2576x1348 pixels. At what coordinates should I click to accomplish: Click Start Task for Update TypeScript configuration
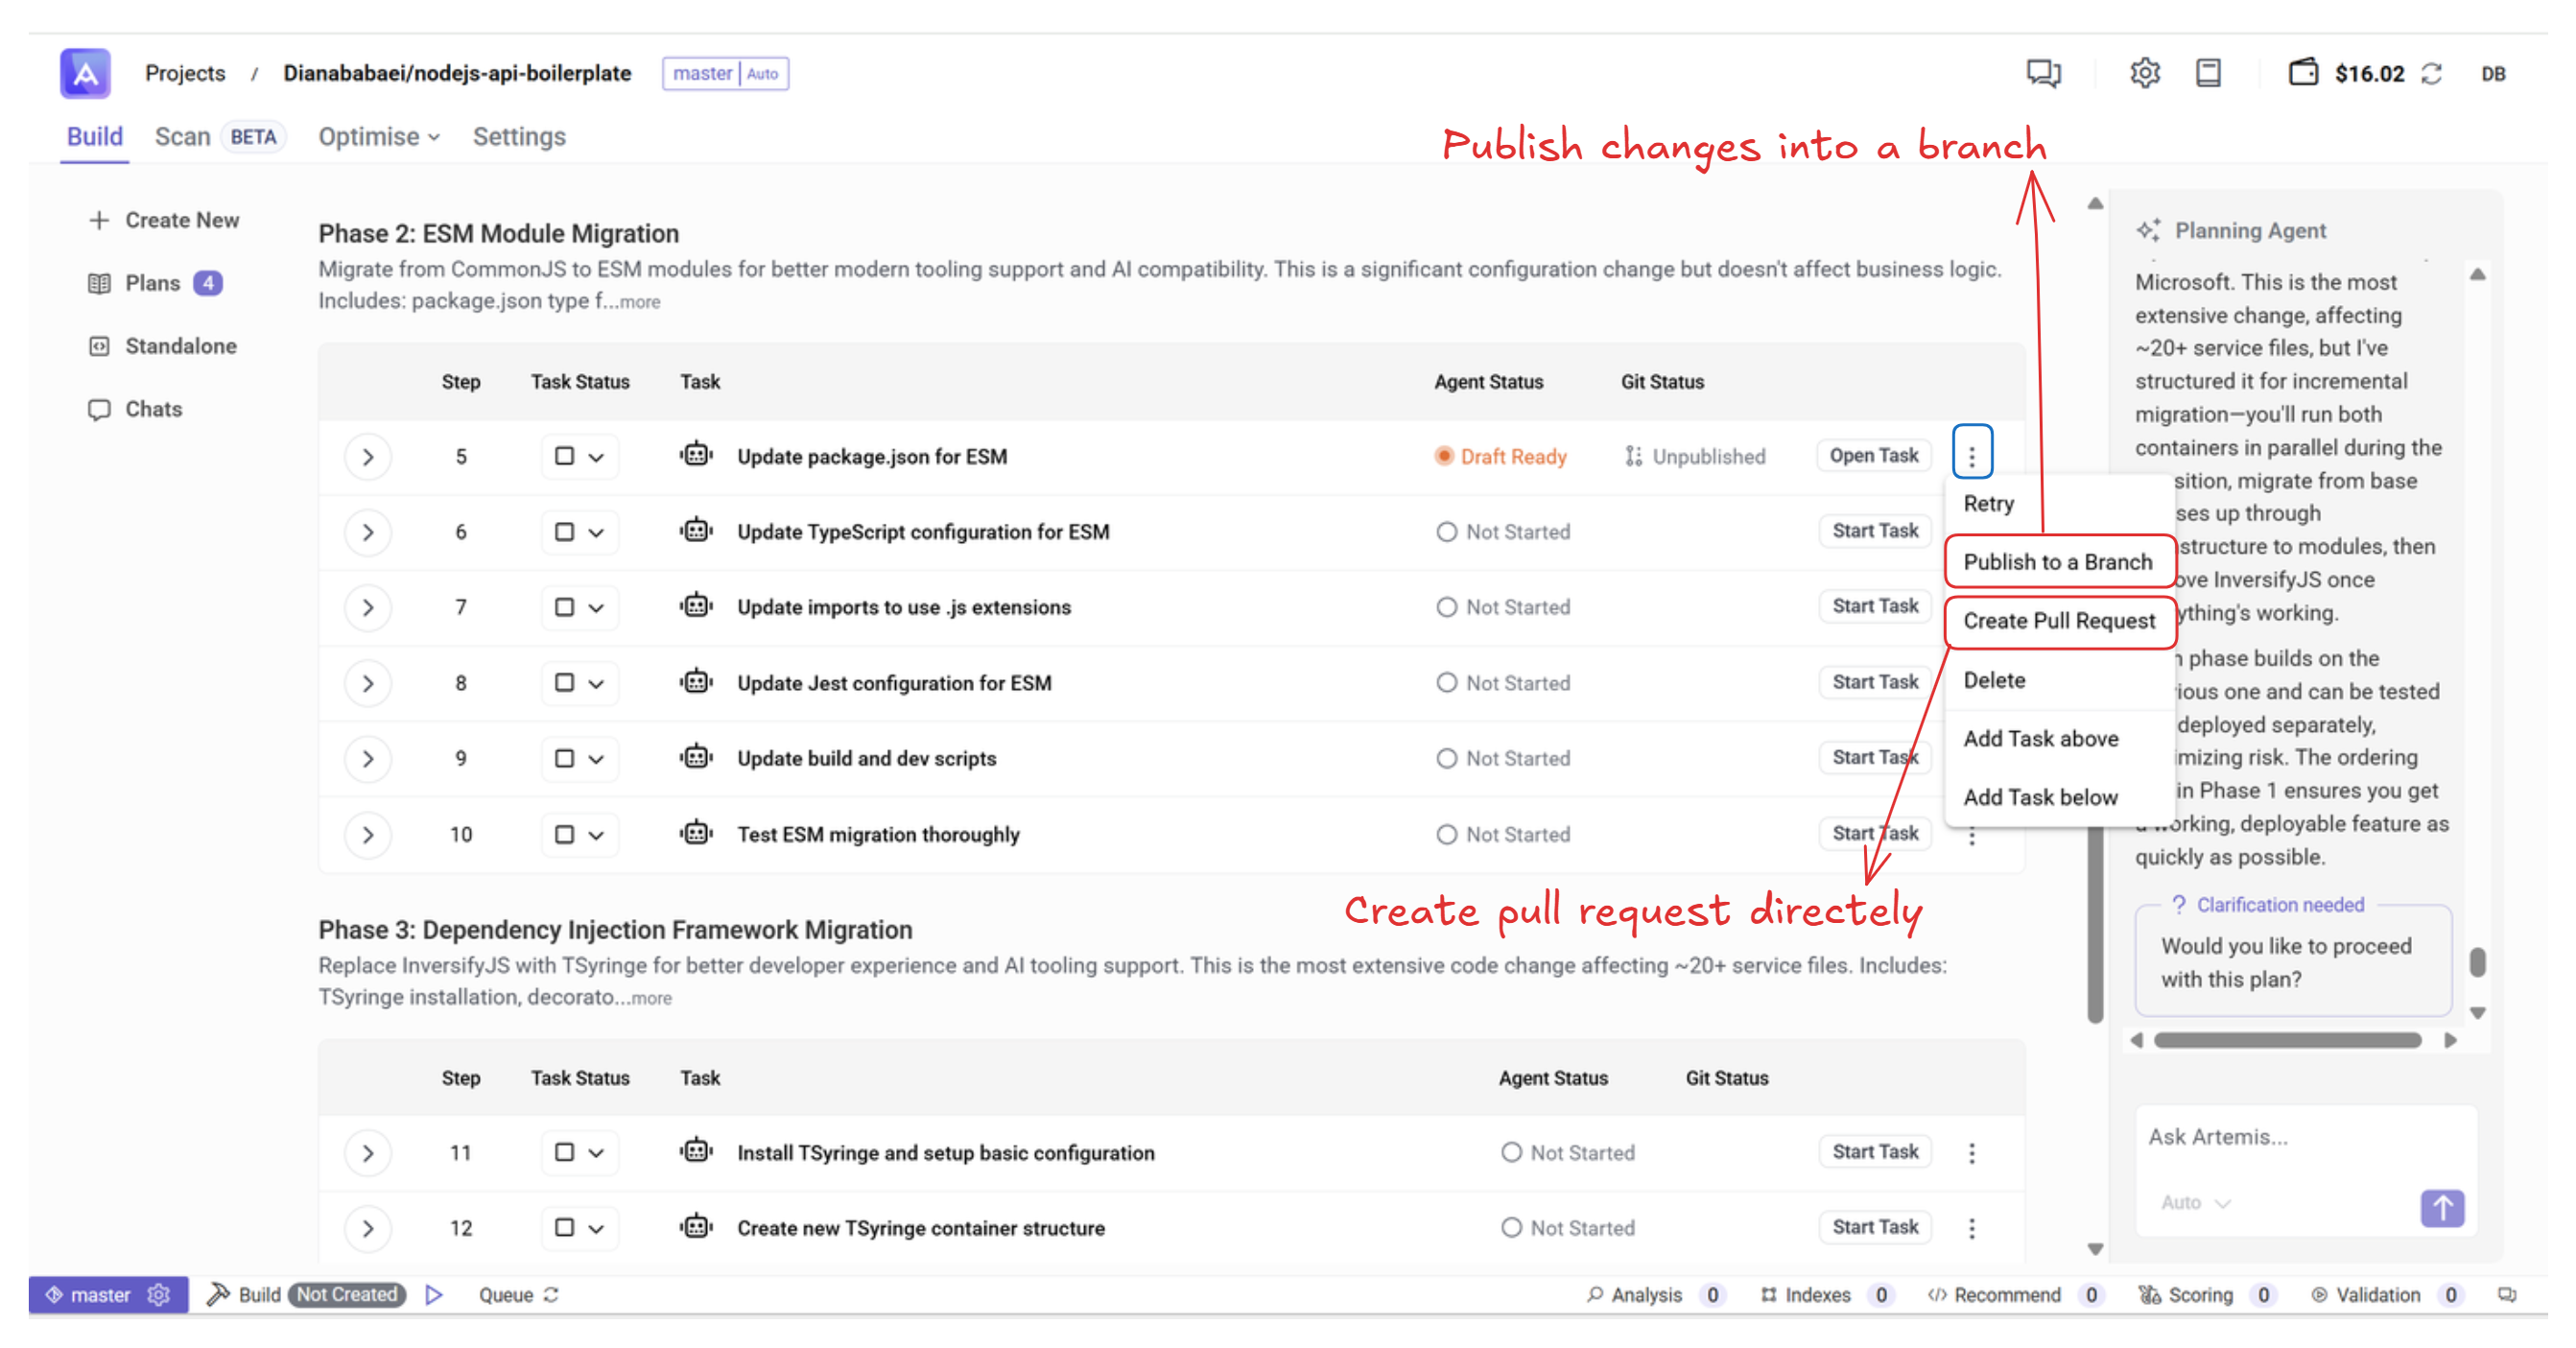click(1874, 530)
